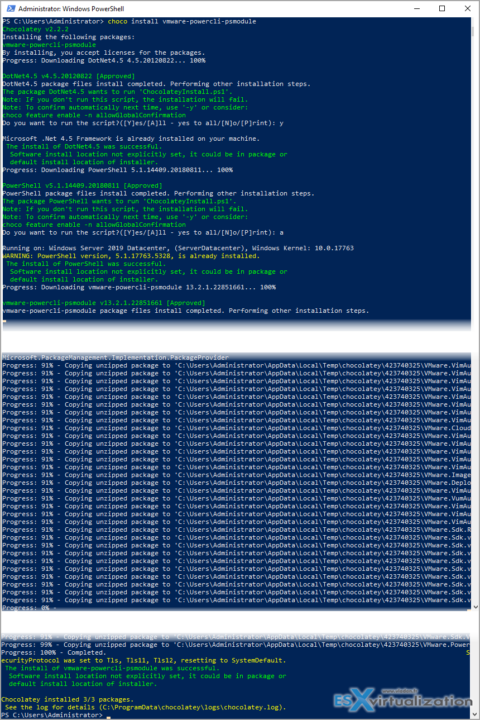The image size is (480, 720).
Task: Click the window title 'Administrator: Windows PowerShell'
Action: point(71,9)
